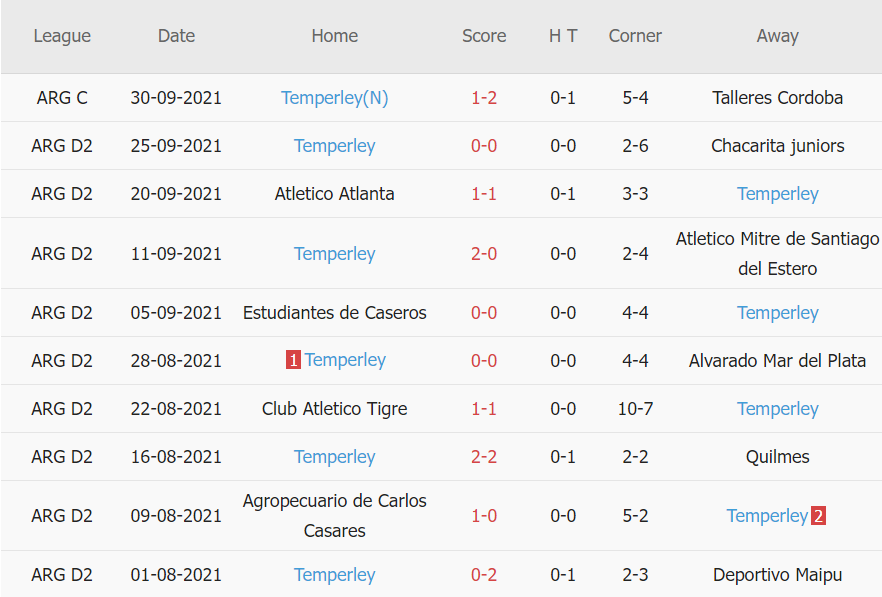Click the 1-2 score against Talleres Cordoba
Viewport: 882px width, 597px height.
click(484, 98)
